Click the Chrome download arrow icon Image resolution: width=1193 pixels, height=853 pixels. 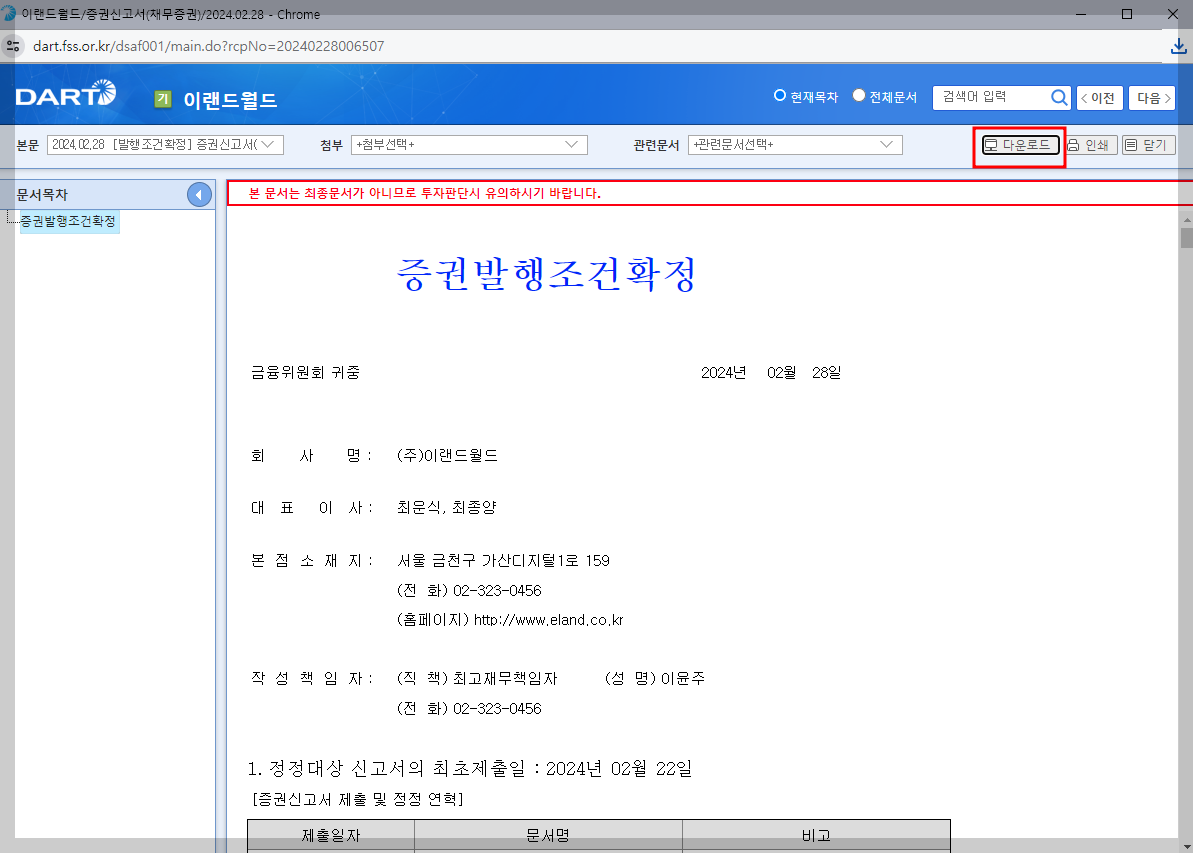(x=1178, y=46)
